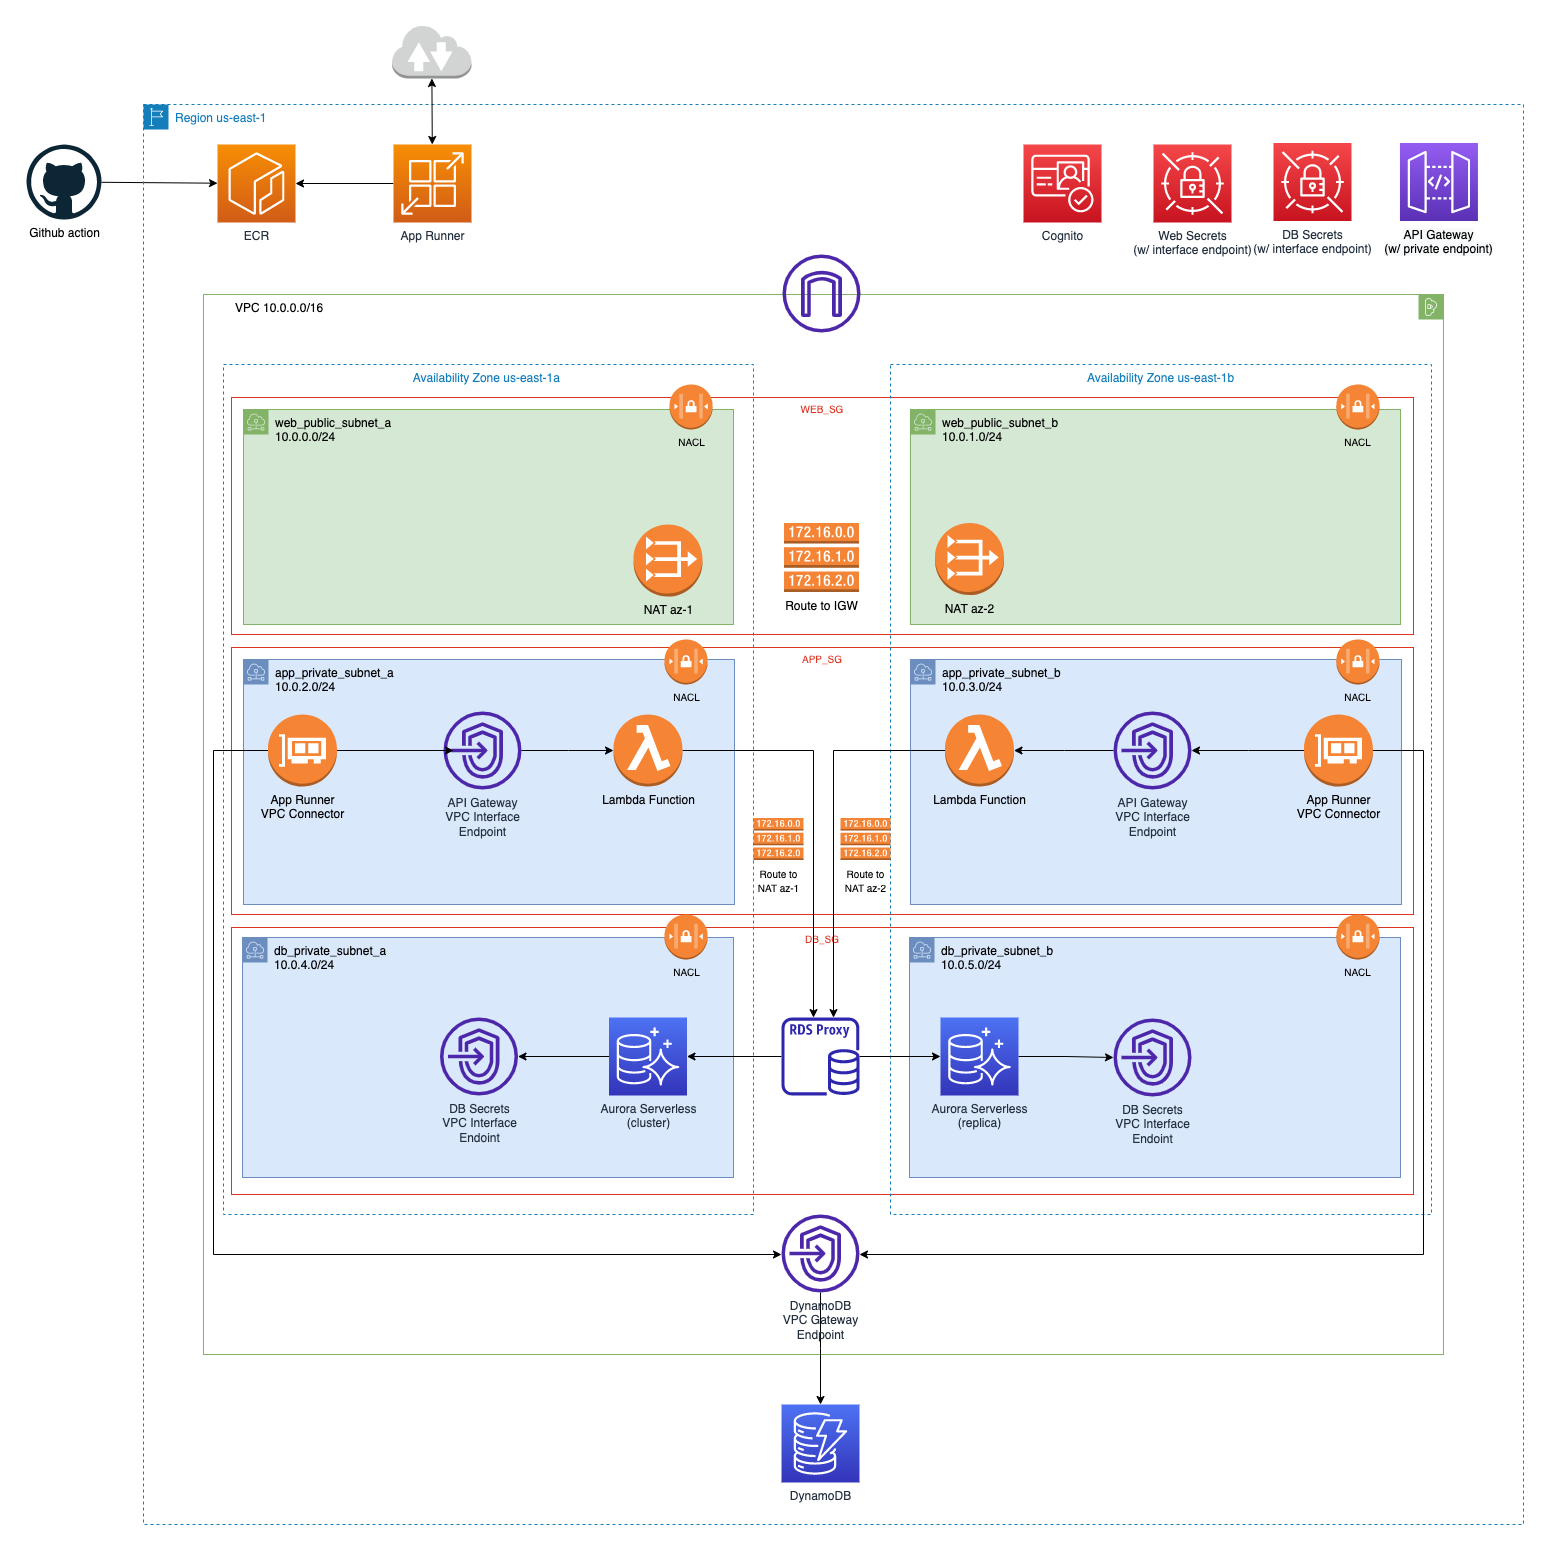This screenshot has width=1550, height=1550.
Task: Select the NAT az-1 gateway icon
Action: pyautogui.click(x=668, y=560)
